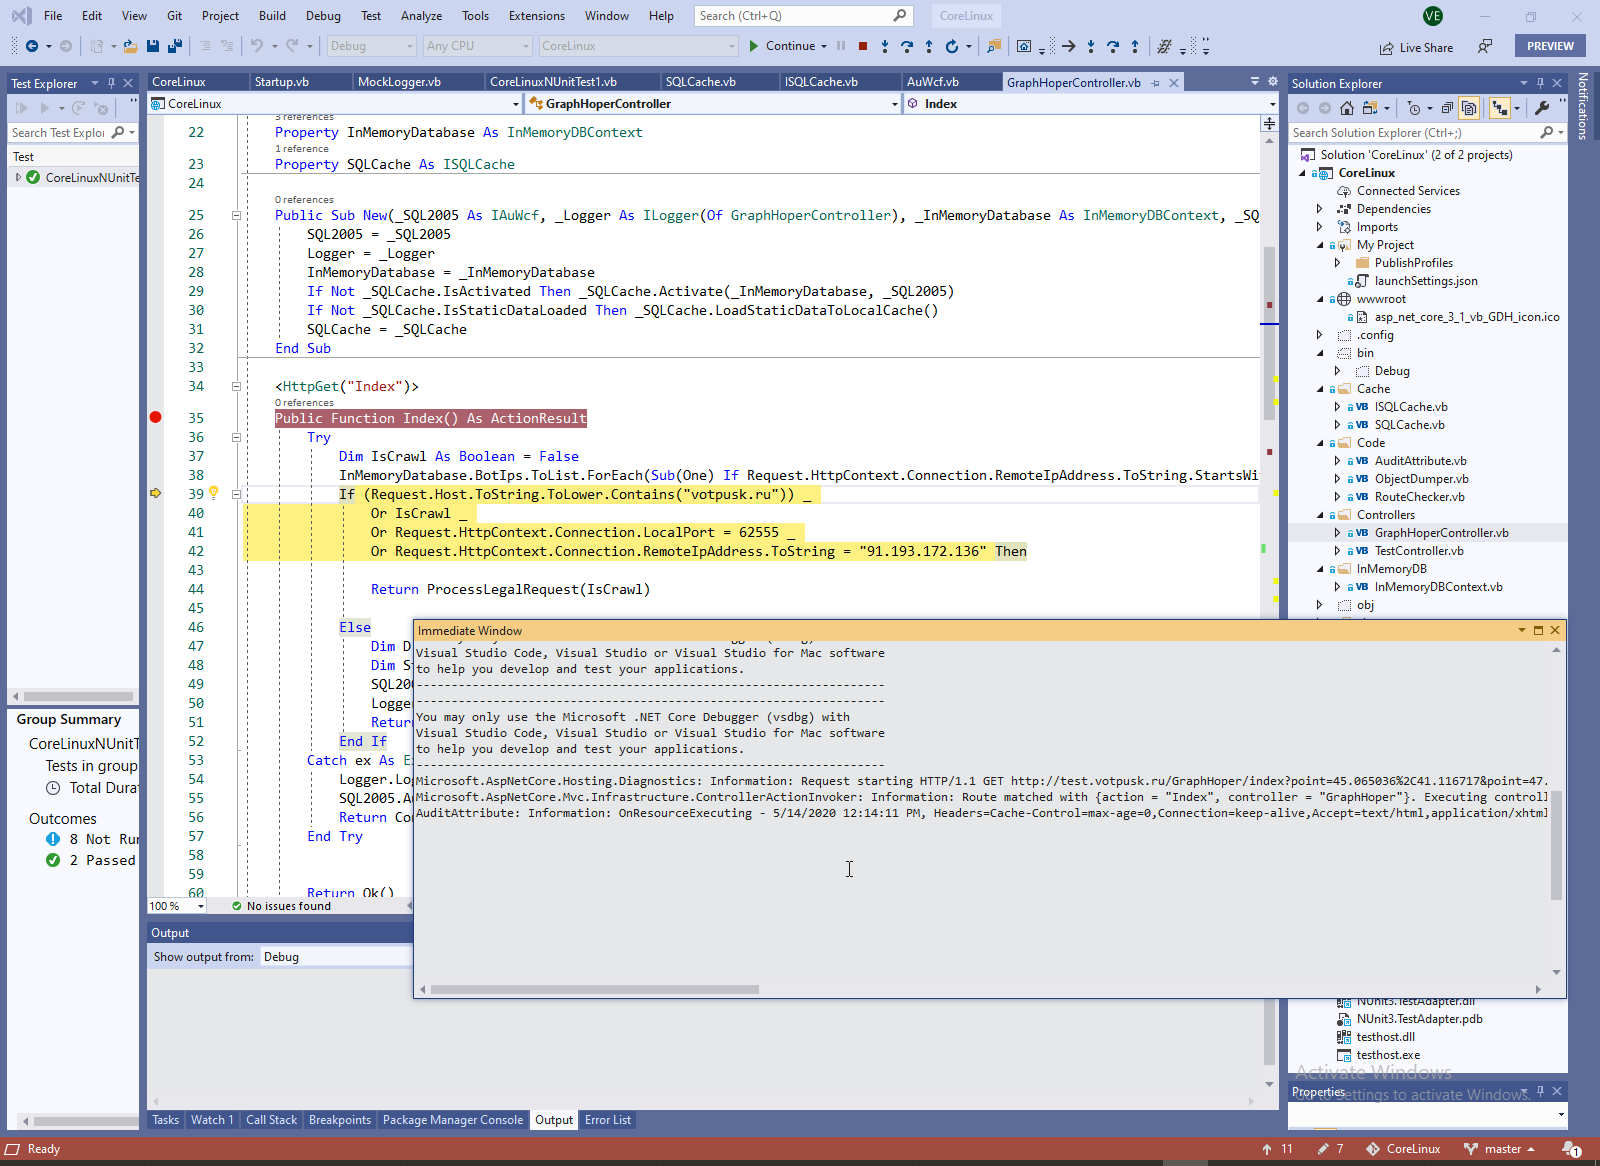Click the Save All toolbar icon

point(174,46)
